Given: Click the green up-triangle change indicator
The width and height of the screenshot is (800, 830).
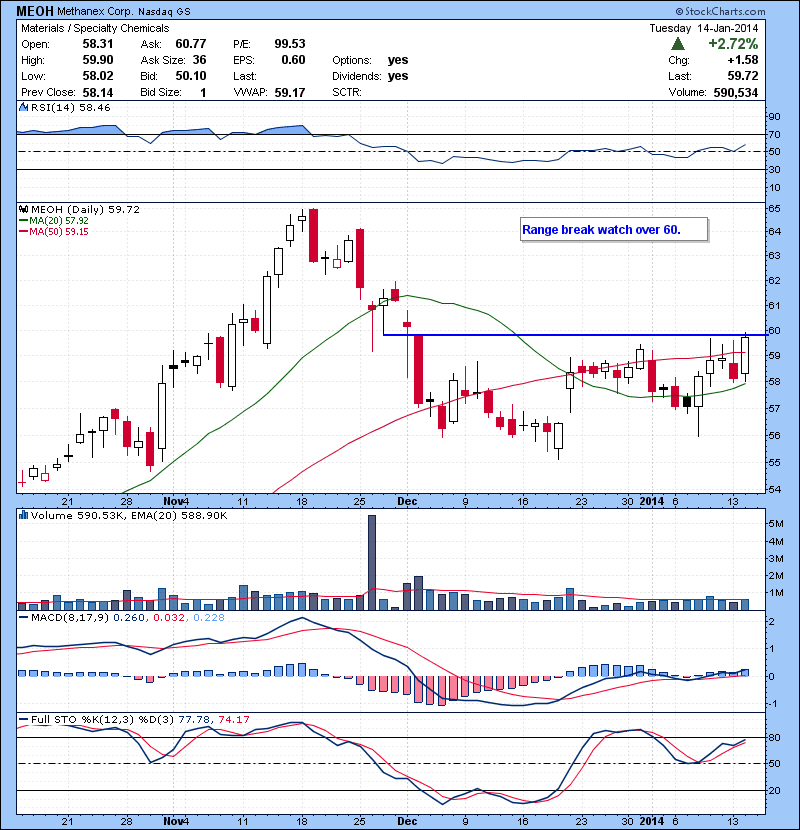Looking at the screenshot, I should pos(678,44).
